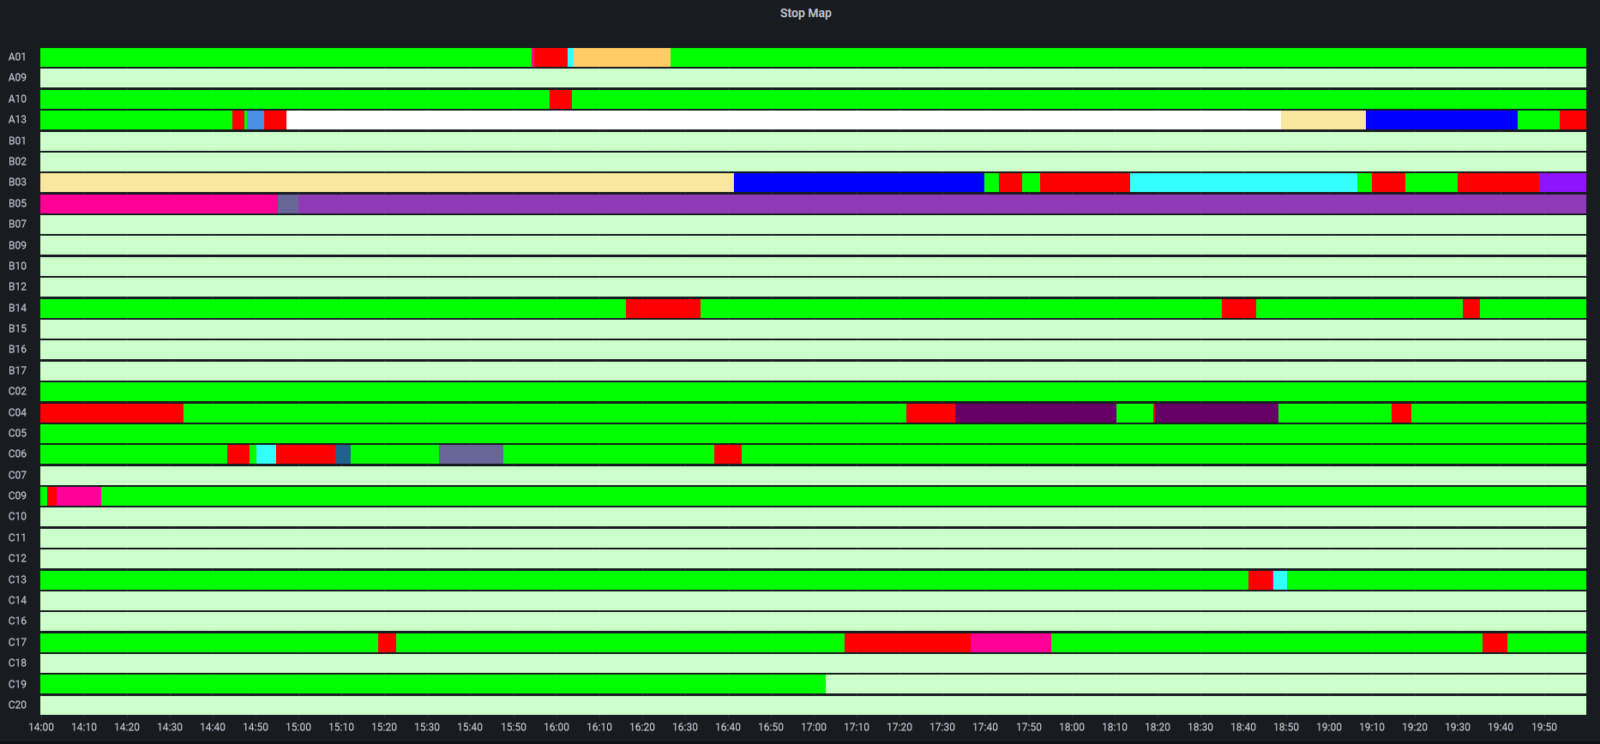
Task: Click the long white segment in row A13
Action: click(x=783, y=120)
